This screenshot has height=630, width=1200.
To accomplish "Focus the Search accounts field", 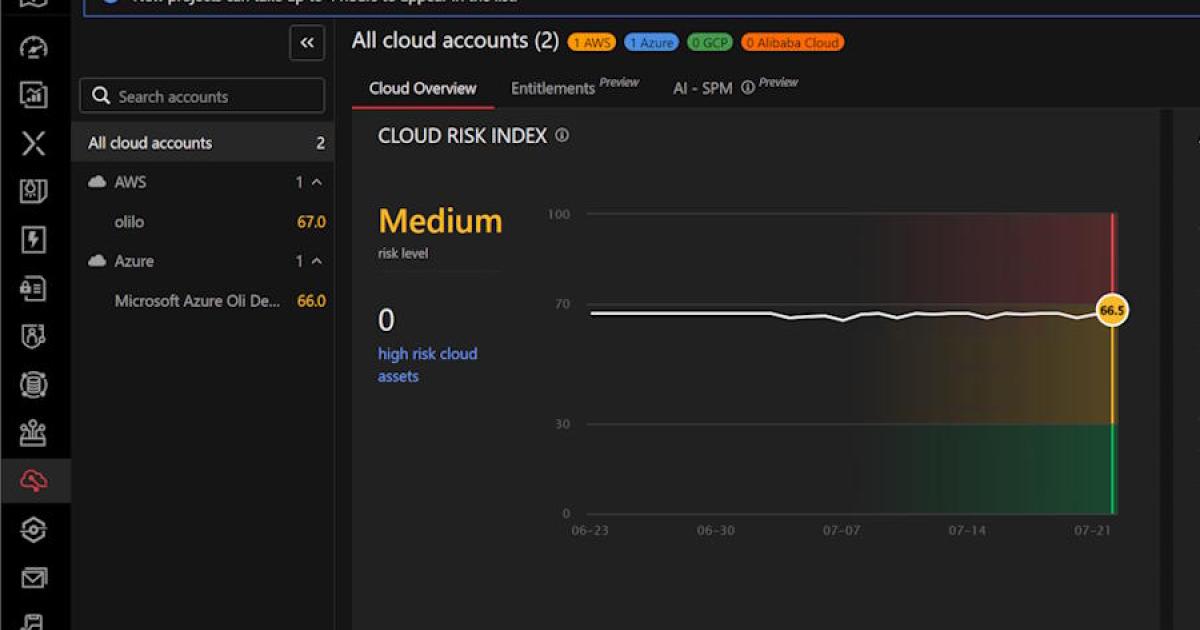I will pos(202,96).
